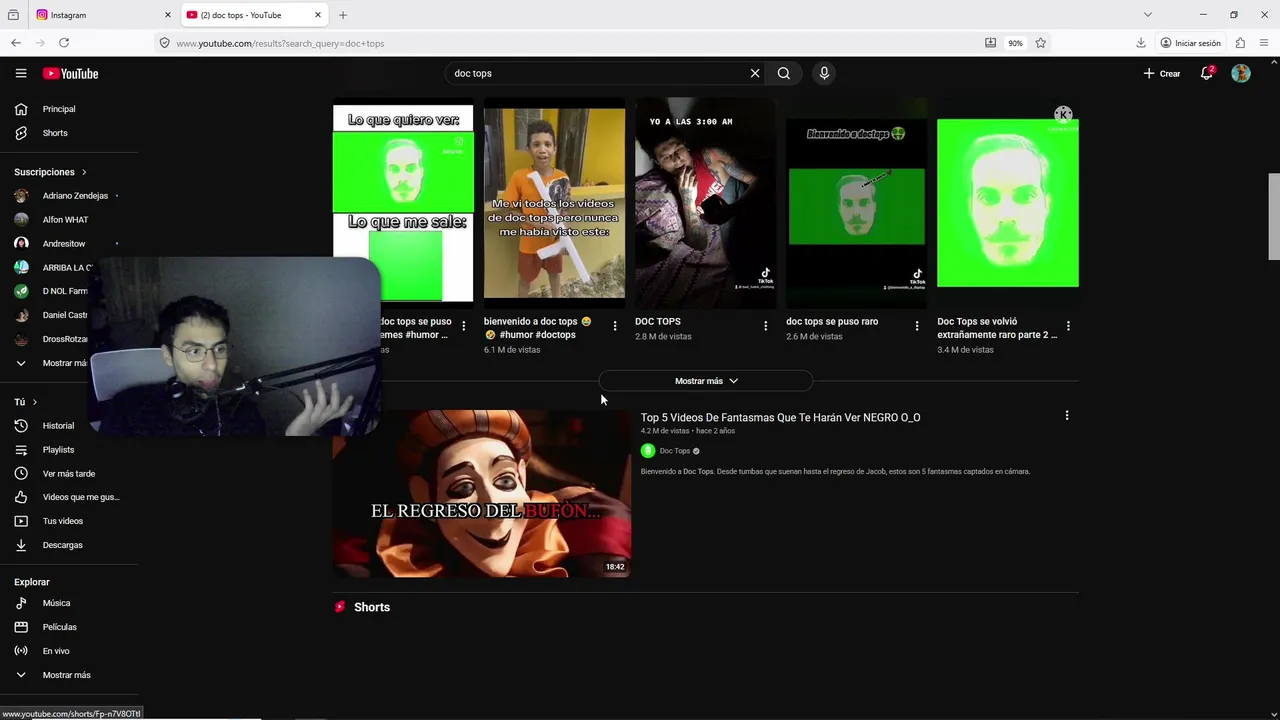The width and height of the screenshot is (1280, 720).
Task: Open 'doc tops se puso raro' title
Action: click(x=832, y=322)
